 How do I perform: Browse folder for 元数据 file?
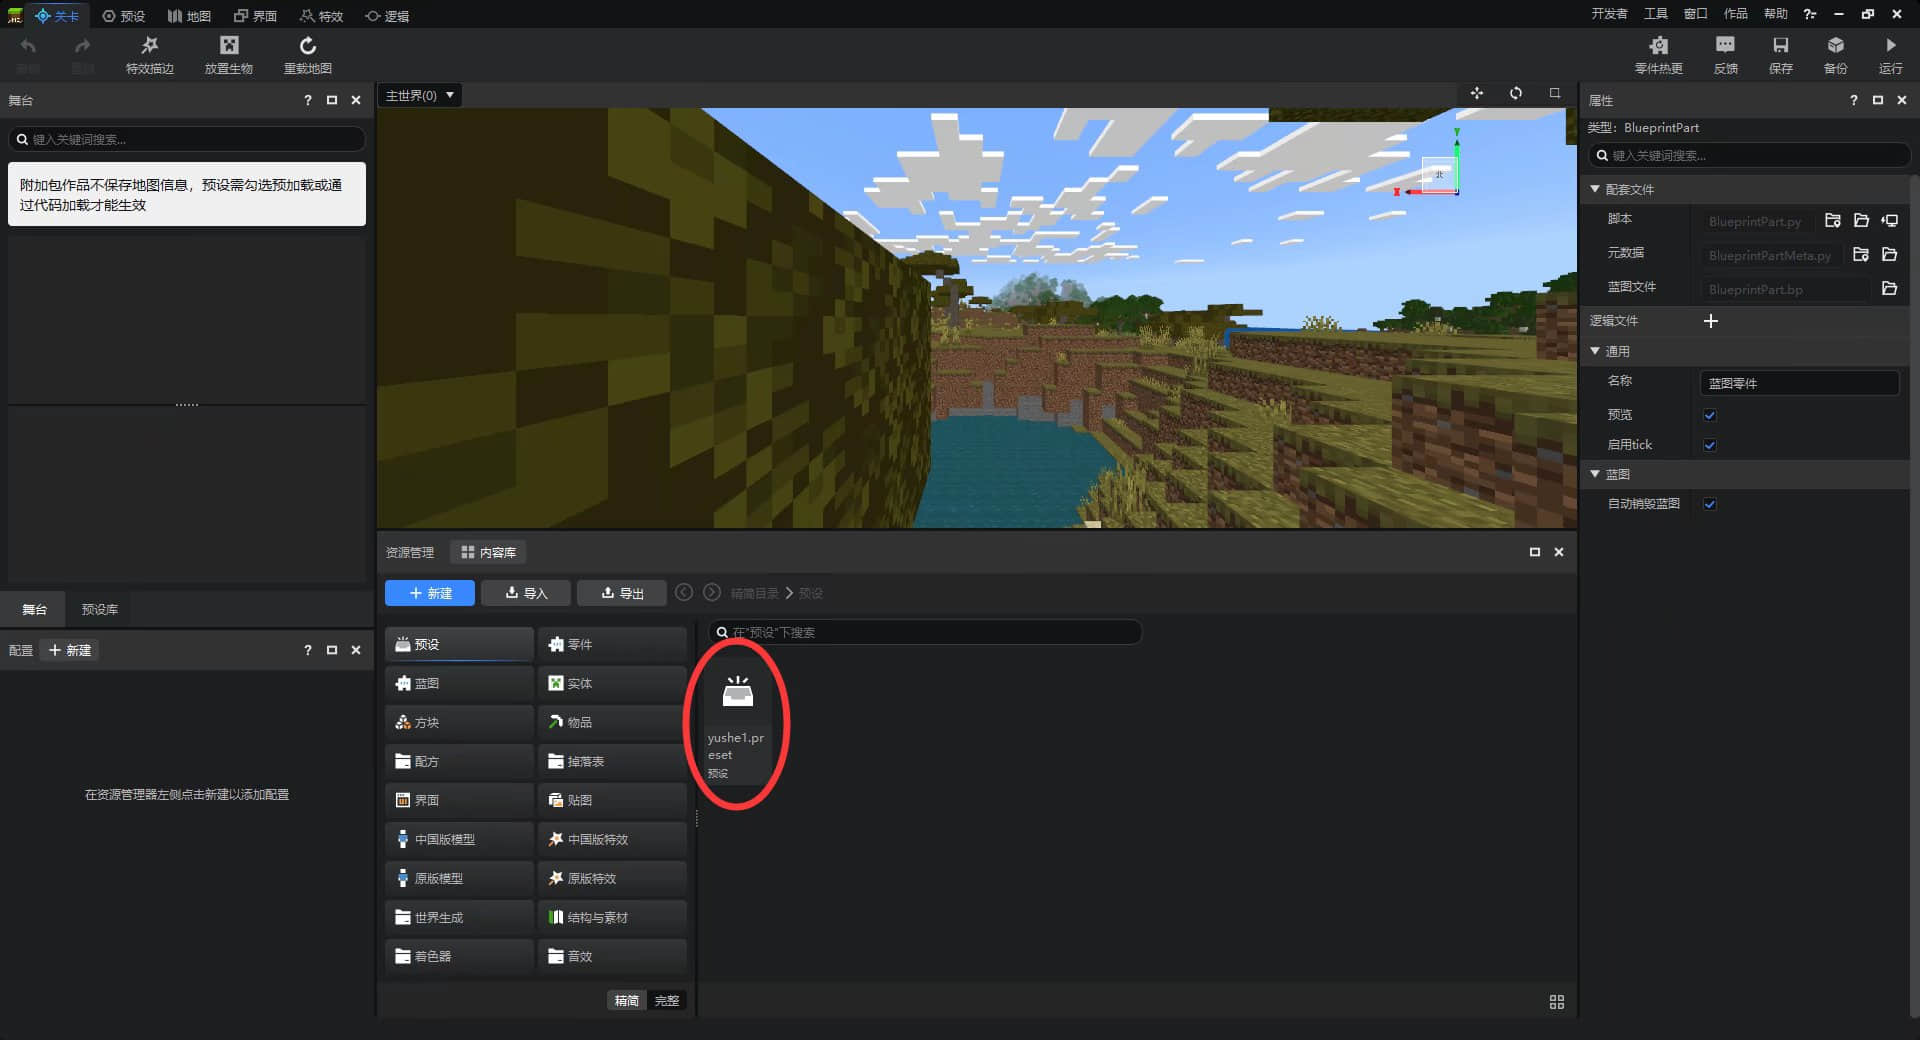coord(1890,255)
